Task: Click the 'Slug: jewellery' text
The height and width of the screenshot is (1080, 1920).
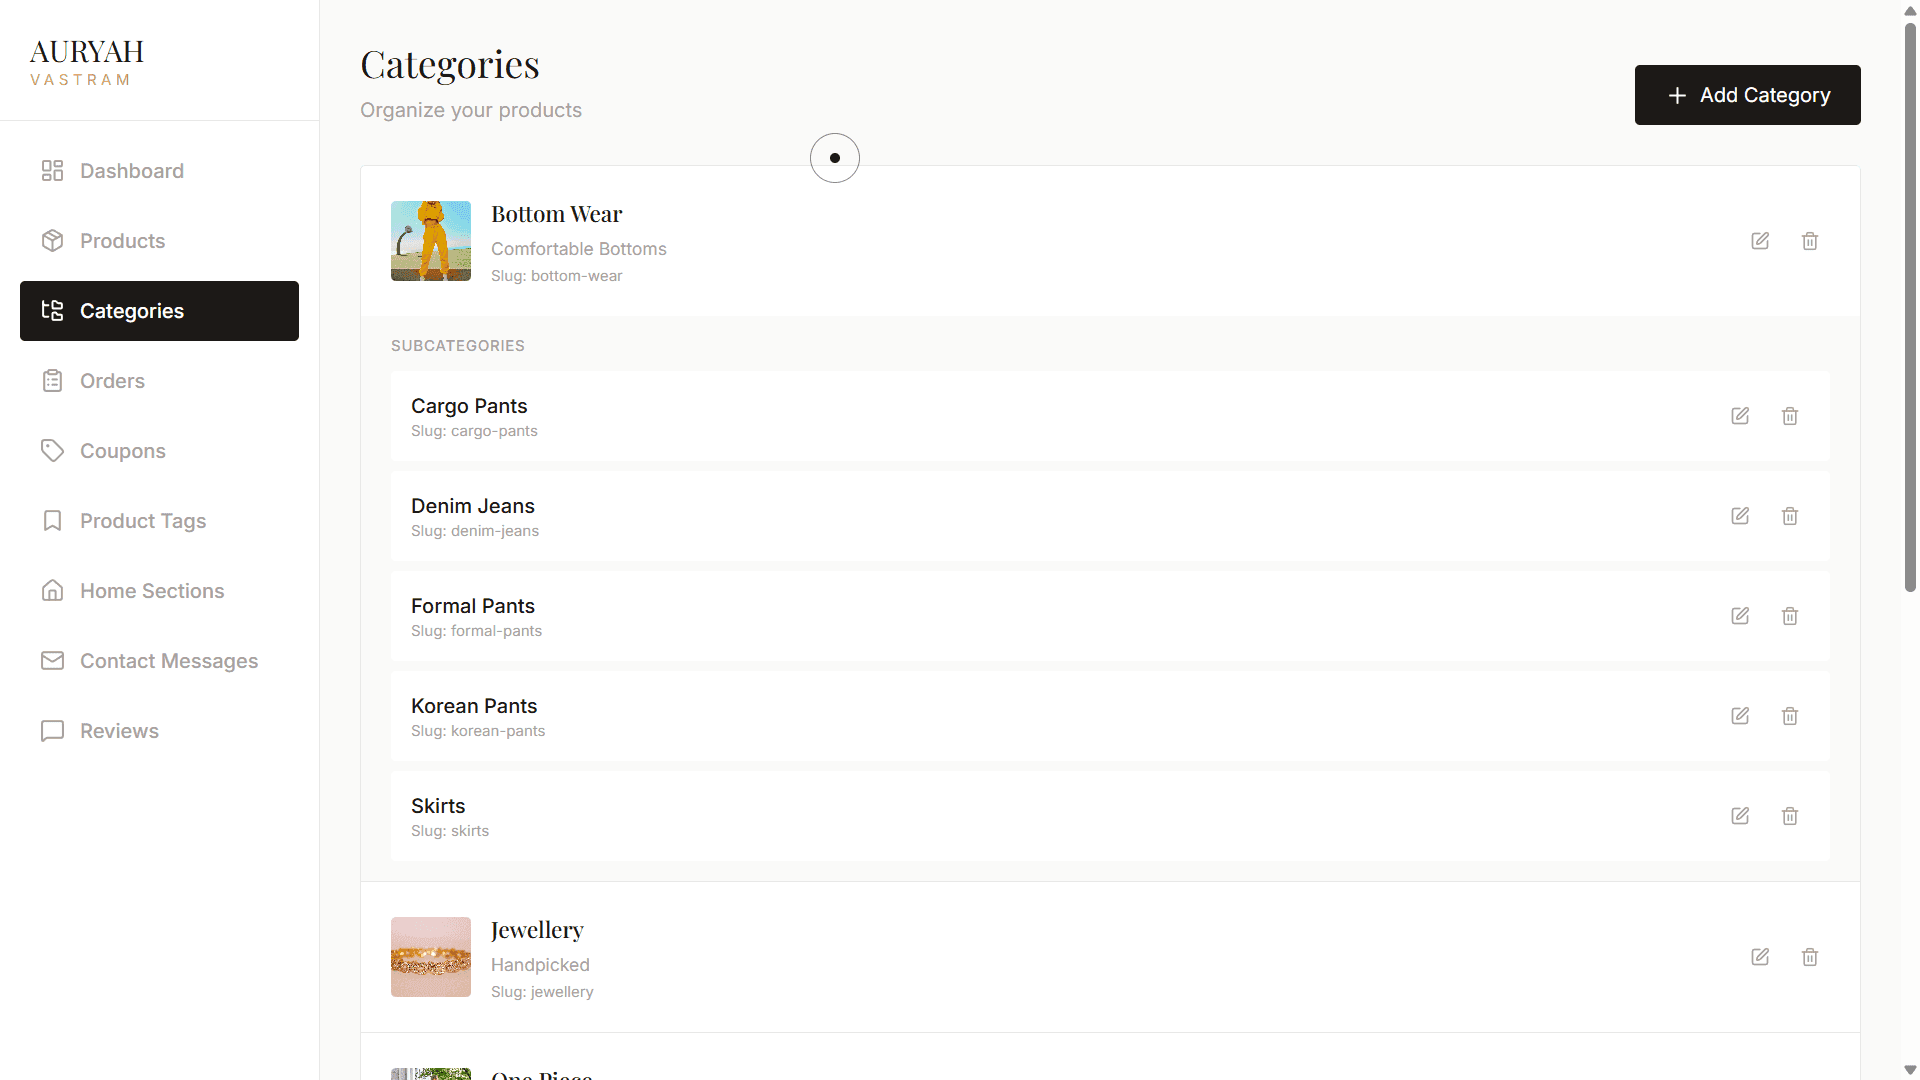Action: pos(542,992)
